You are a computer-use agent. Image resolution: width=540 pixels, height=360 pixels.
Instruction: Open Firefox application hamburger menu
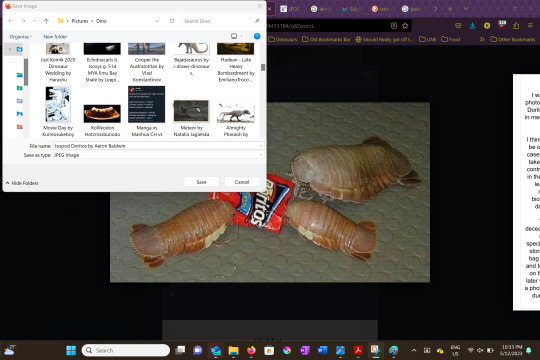tap(530, 25)
